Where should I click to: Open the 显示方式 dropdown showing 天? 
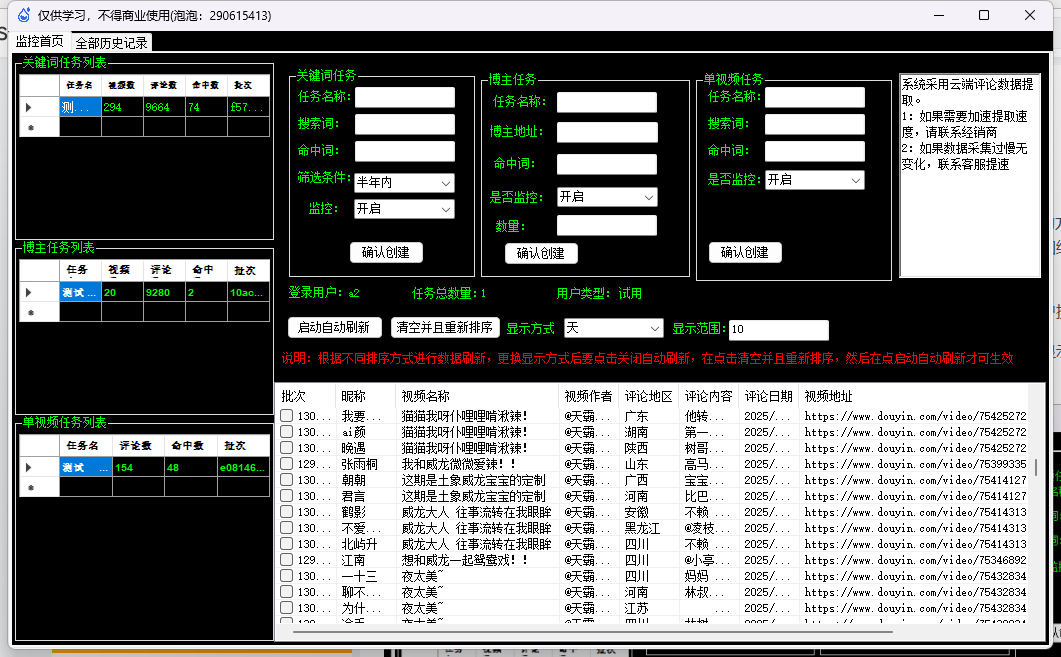(x=613, y=328)
